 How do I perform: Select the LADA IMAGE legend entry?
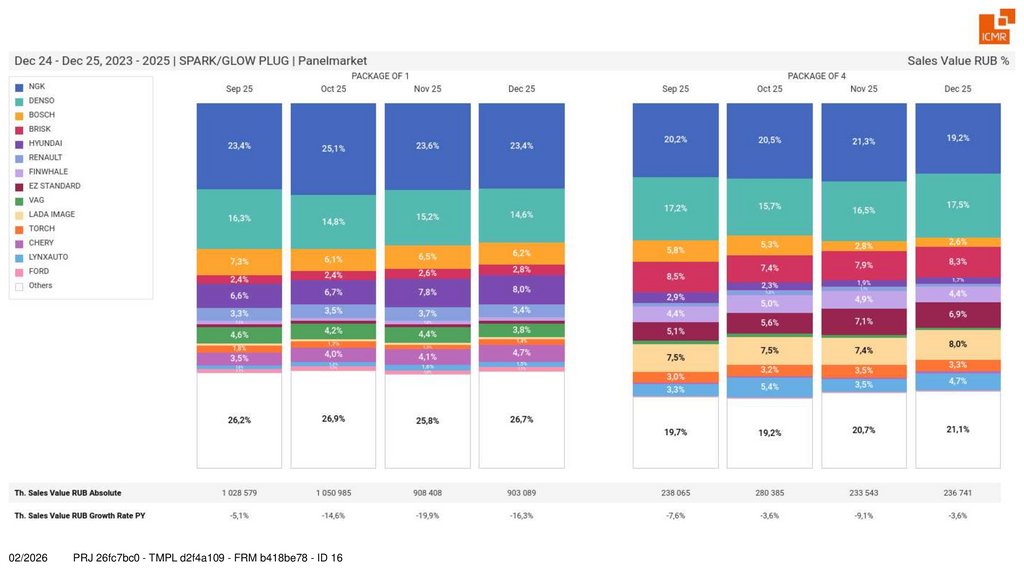point(51,215)
